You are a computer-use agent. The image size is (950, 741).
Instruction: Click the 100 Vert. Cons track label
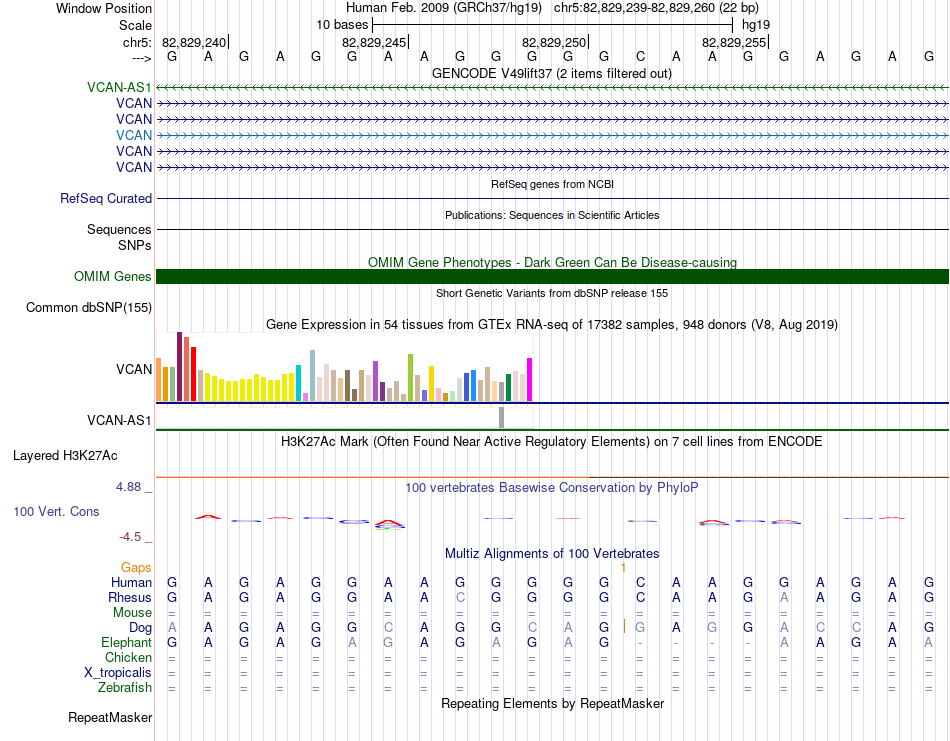pyautogui.click(x=56, y=511)
